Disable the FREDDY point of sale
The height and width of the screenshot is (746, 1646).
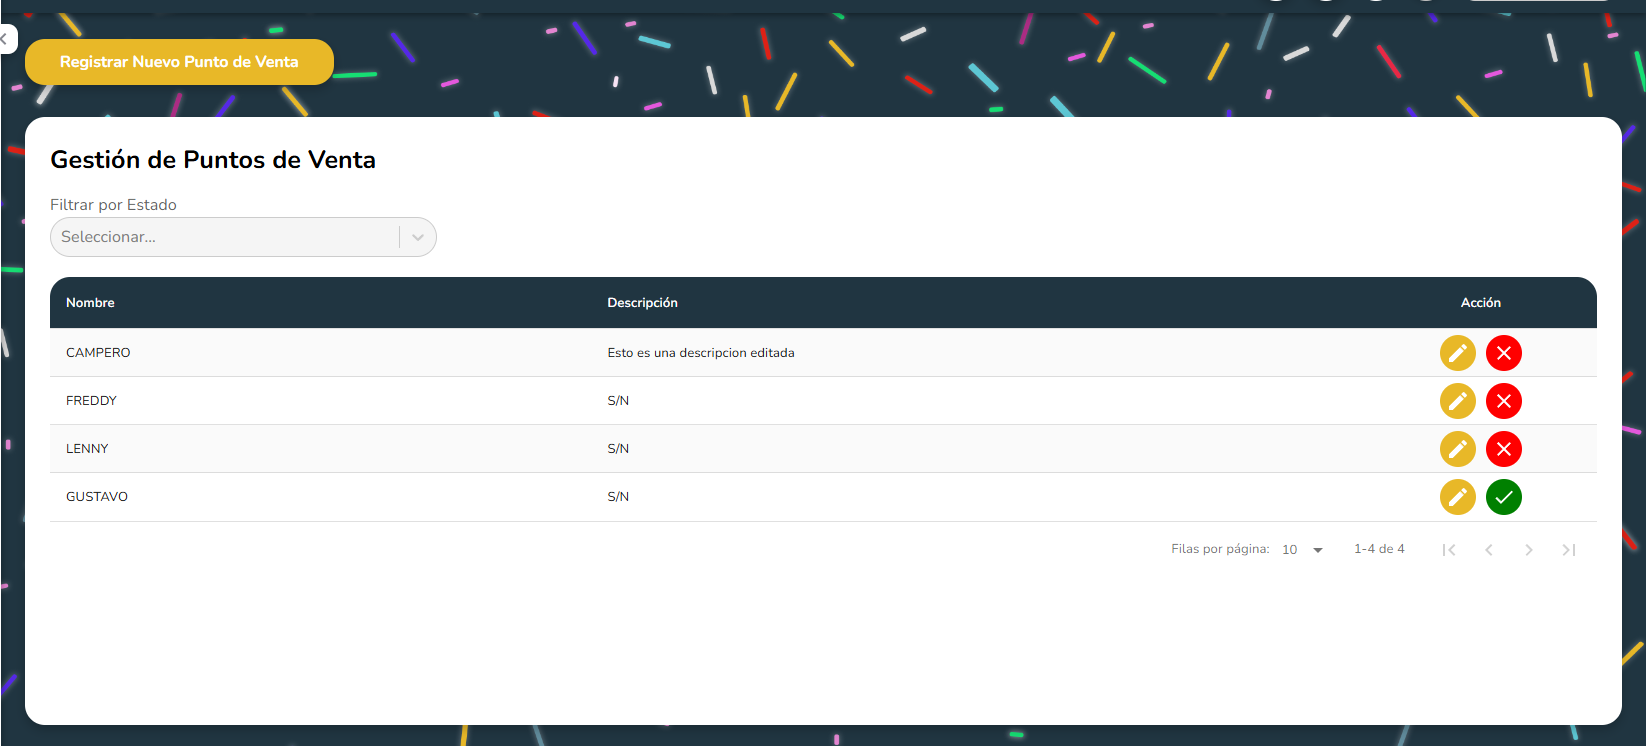click(x=1503, y=401)
